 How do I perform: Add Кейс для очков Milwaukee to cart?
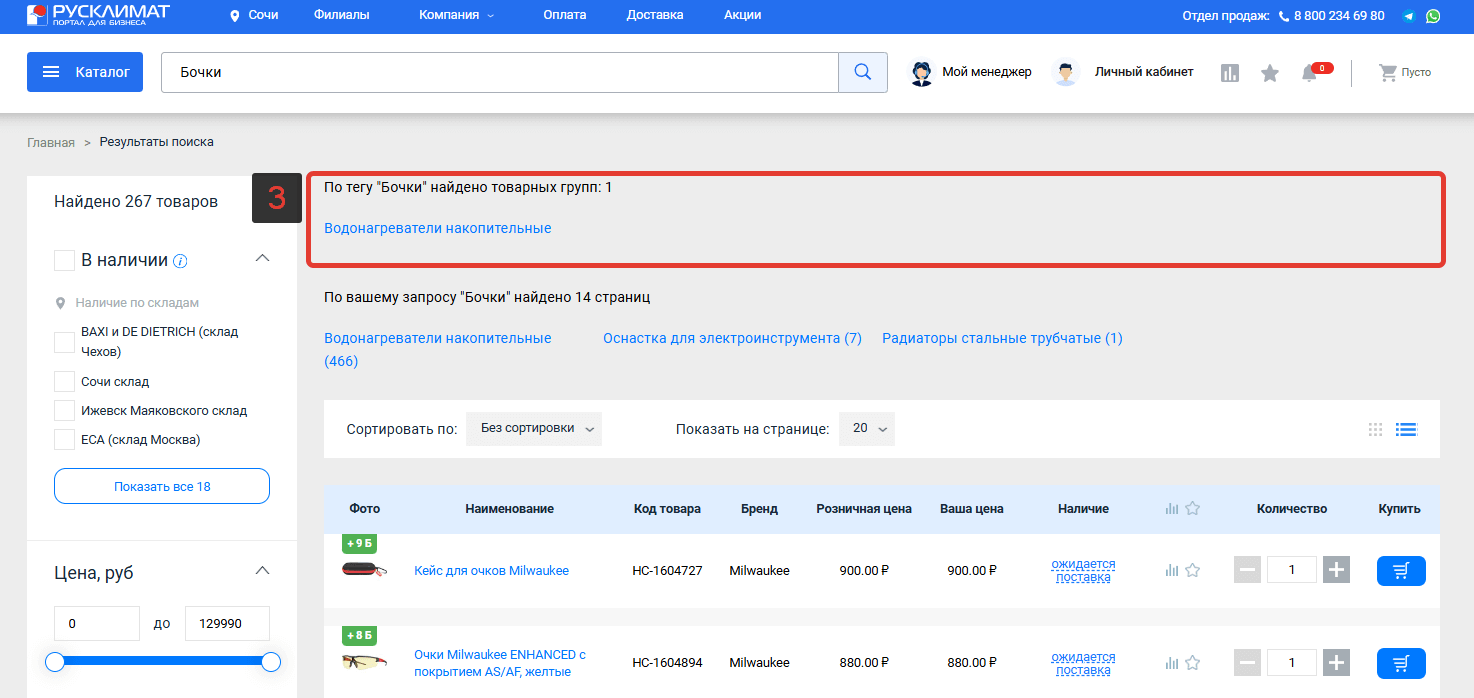click(x=1401, y=571)
